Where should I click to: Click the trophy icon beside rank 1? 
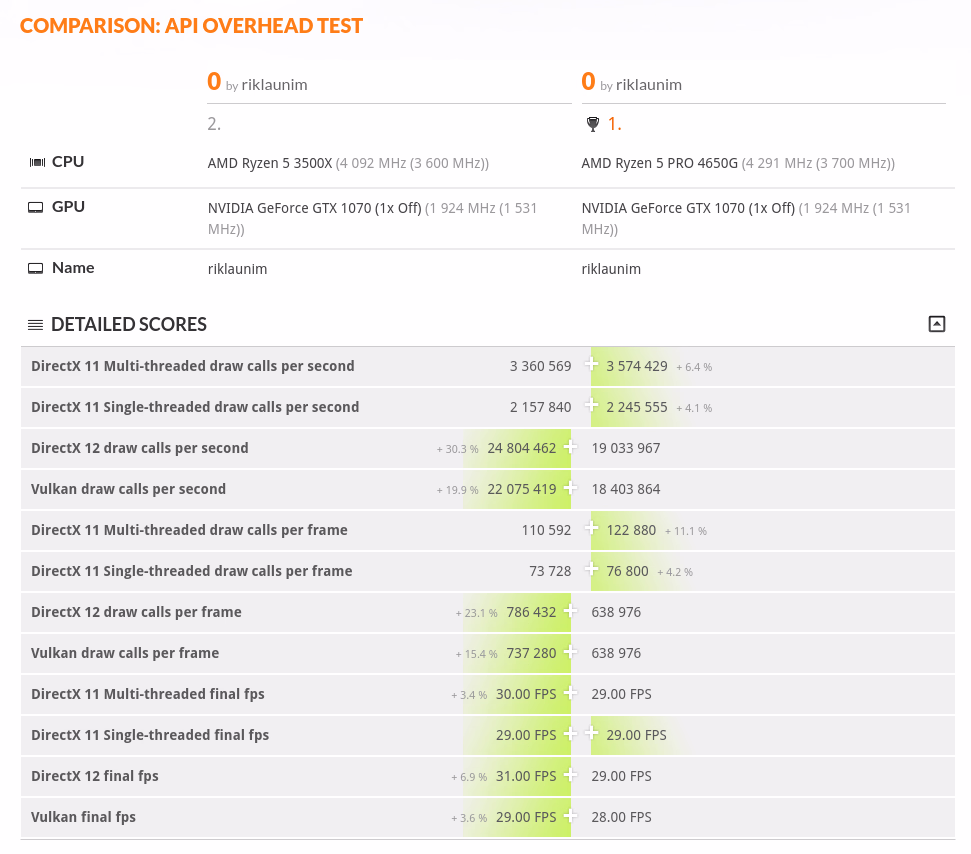point(592,125)
